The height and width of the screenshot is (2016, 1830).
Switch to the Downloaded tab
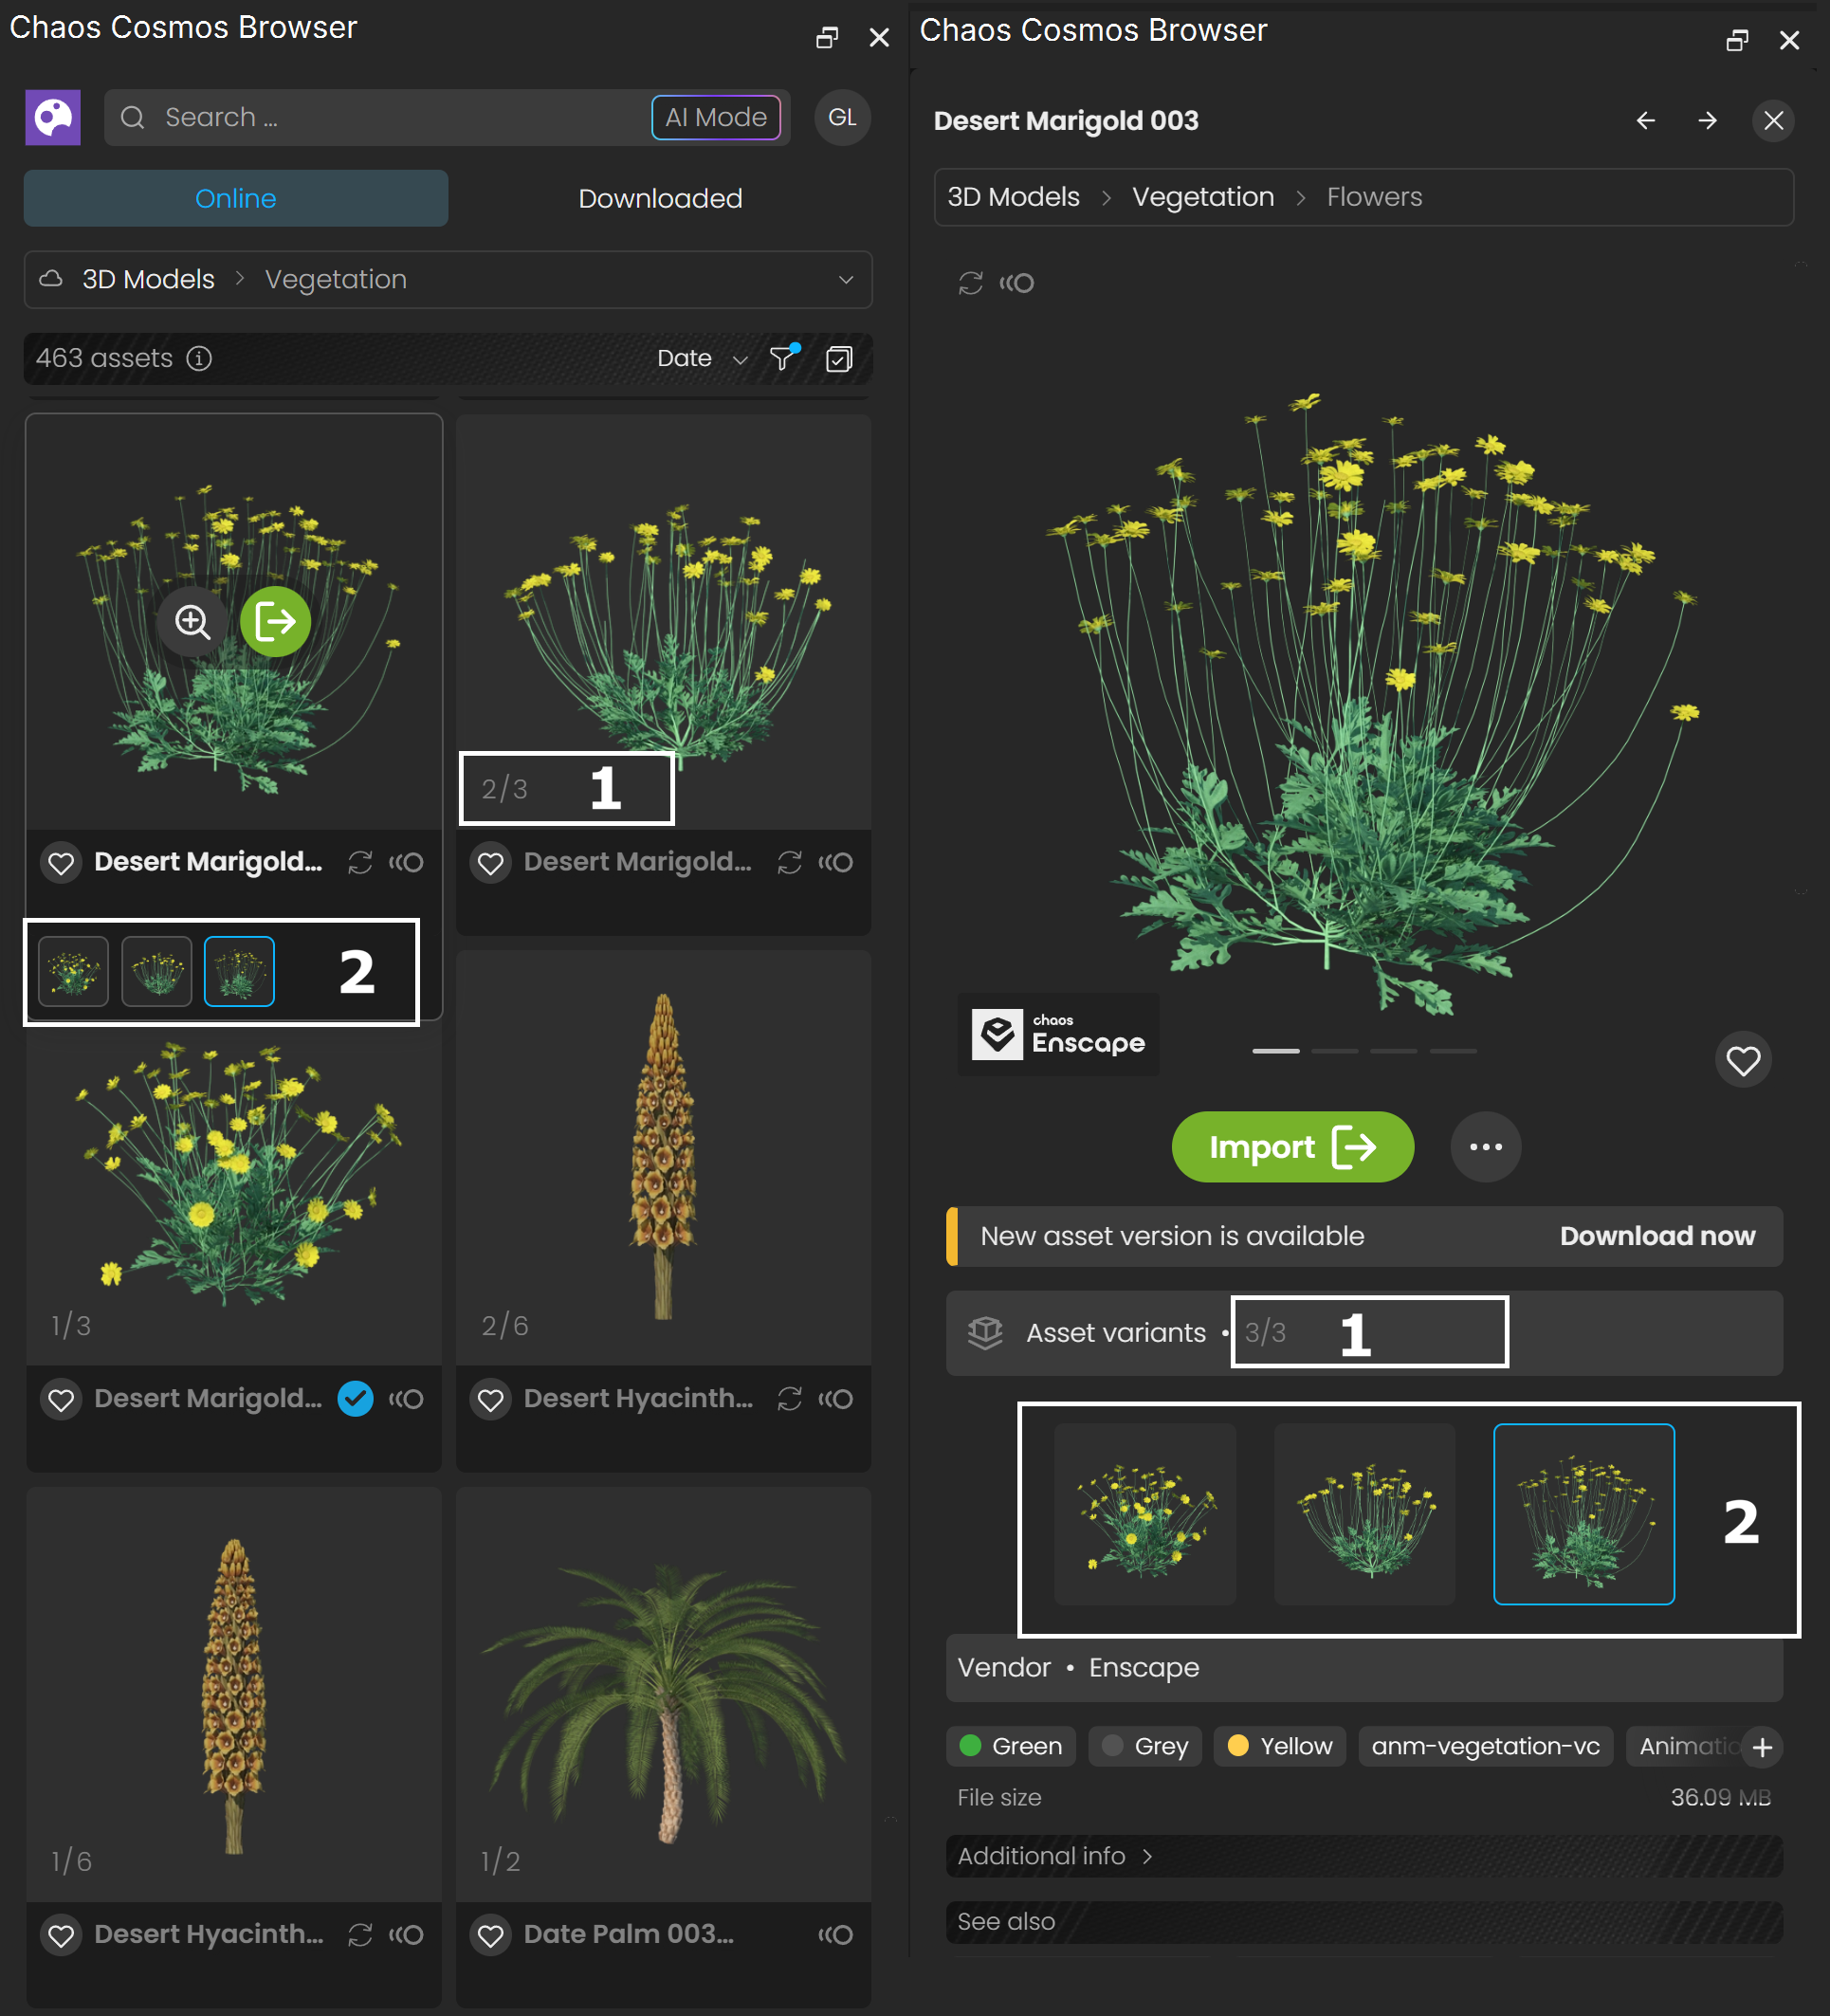tap(660, 198)
